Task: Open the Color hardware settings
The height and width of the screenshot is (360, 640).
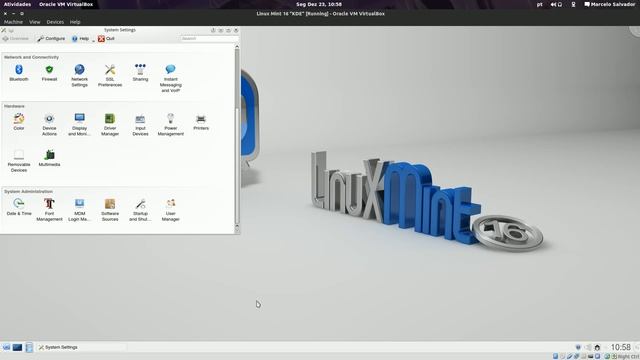Action: (x=19, y=122)
